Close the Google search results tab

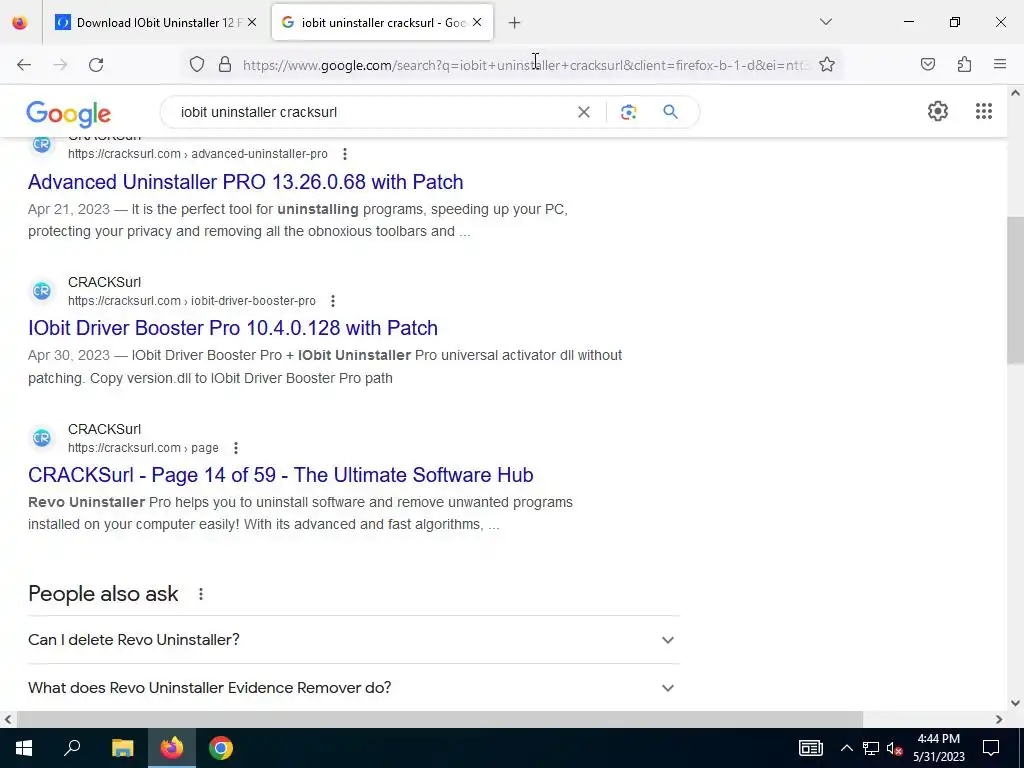tap(477, 23)
